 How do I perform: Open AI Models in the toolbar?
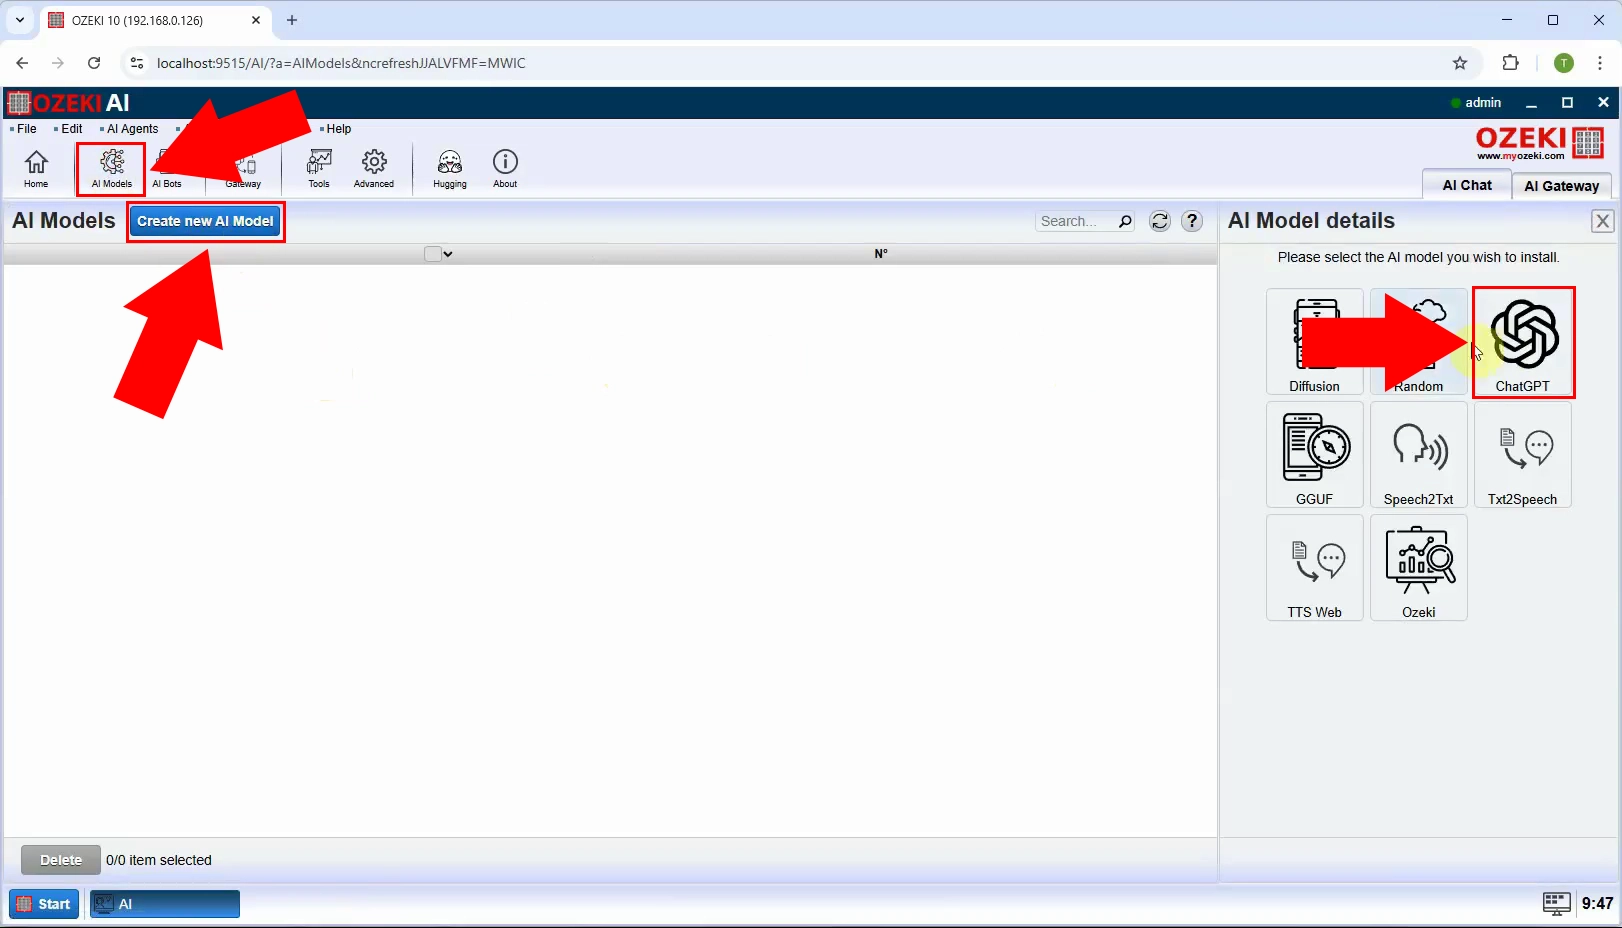pyautogui.click(x=112, y=168)
